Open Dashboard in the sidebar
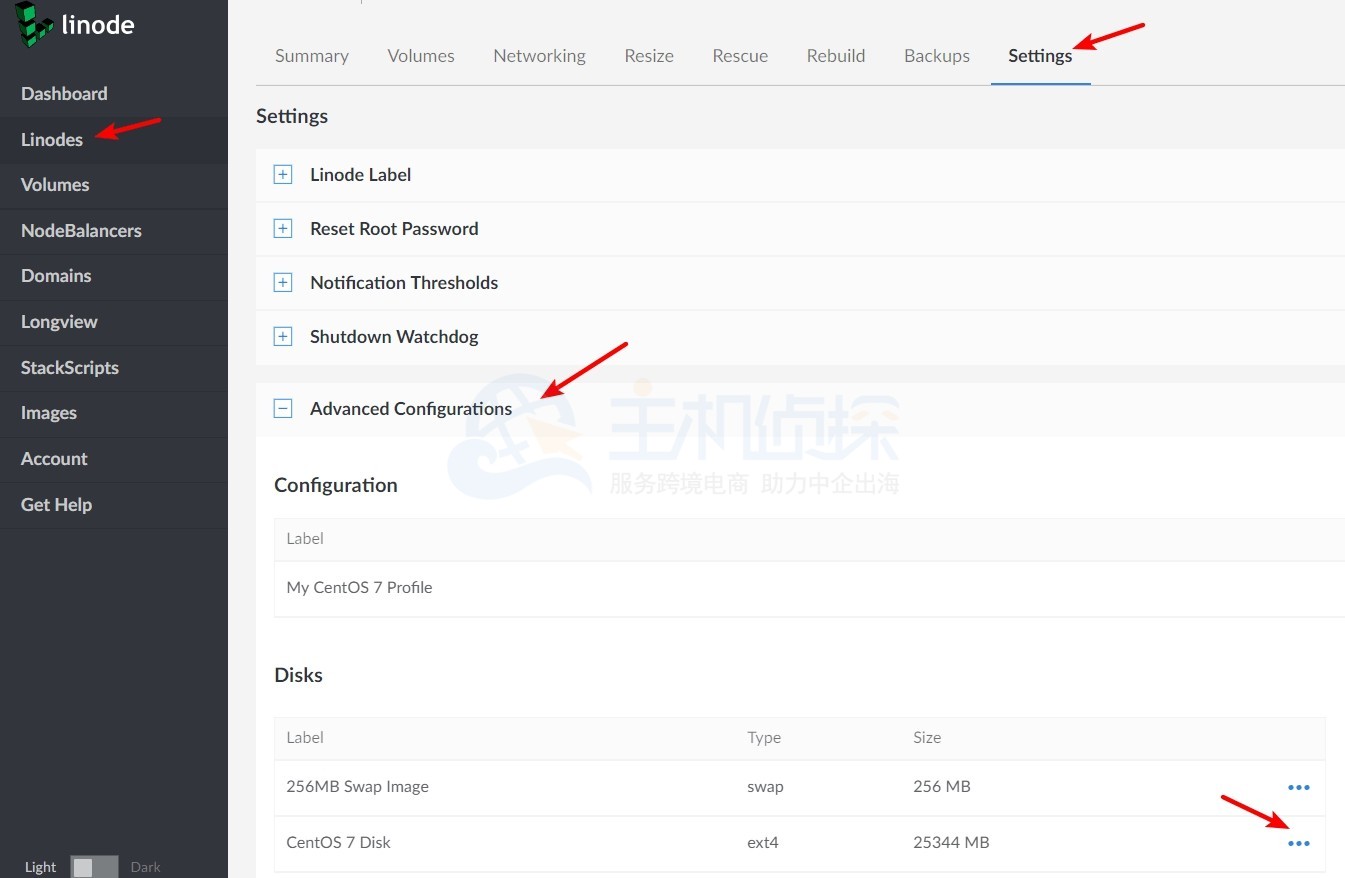 [x=64, y=94]
